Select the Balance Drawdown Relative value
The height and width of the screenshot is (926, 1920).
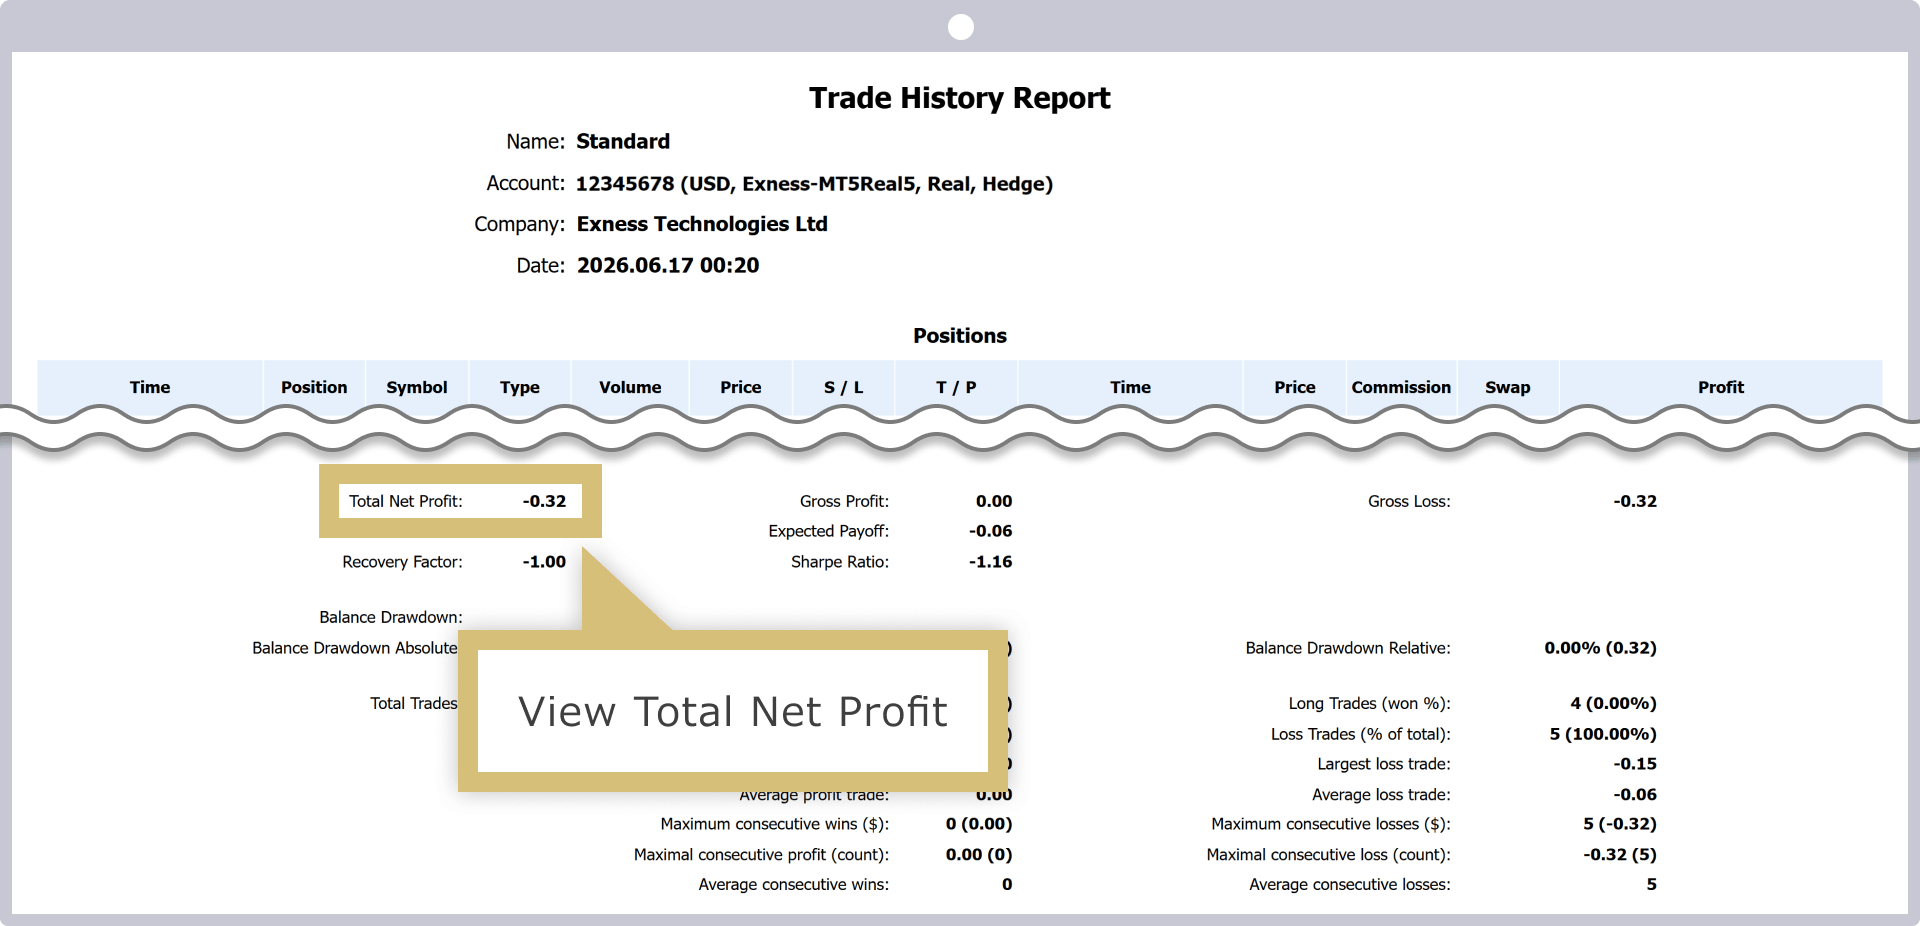(x=1600, y=648)
